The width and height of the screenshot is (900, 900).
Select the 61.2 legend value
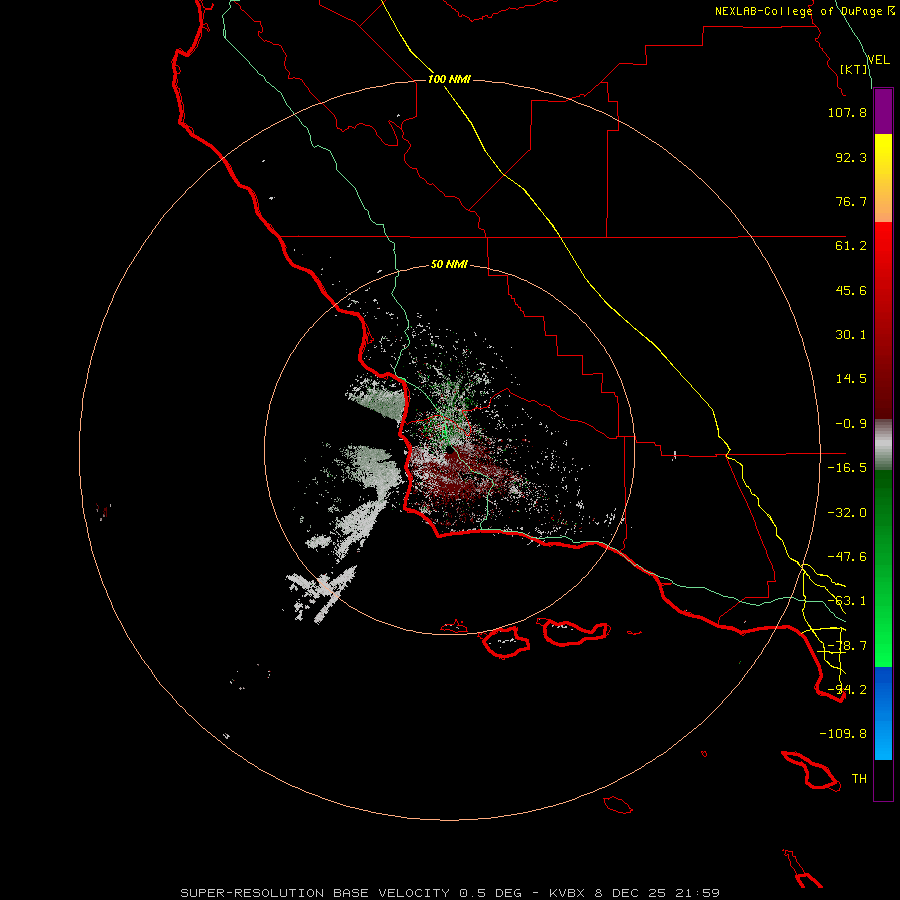851,246
